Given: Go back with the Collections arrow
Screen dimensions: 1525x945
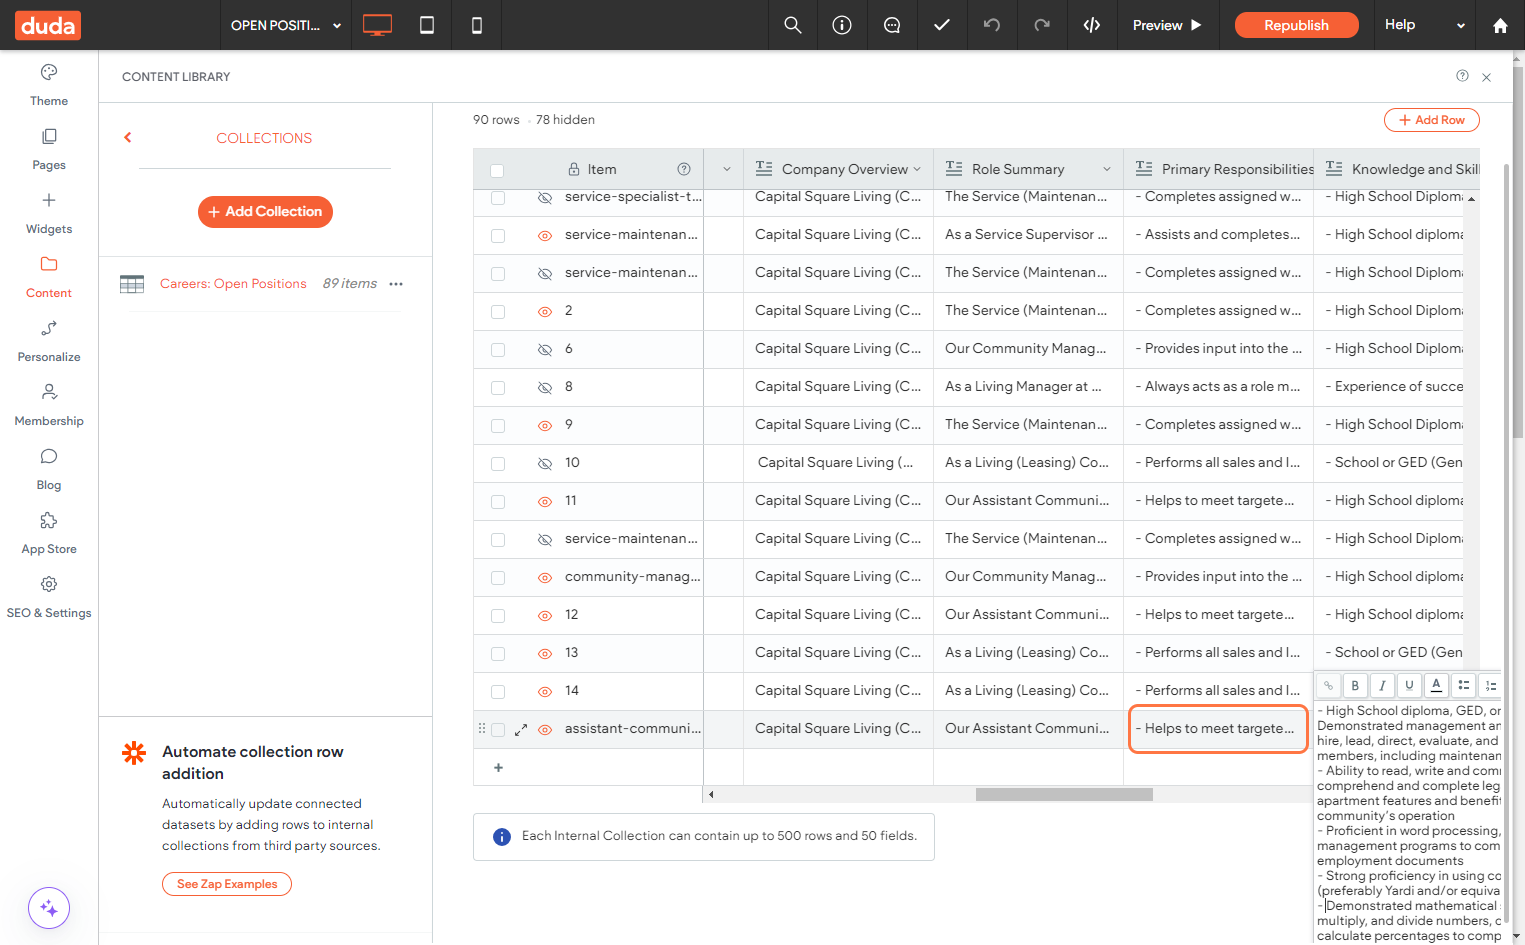Looking at the screenshot, I should (x=128, y=138).
